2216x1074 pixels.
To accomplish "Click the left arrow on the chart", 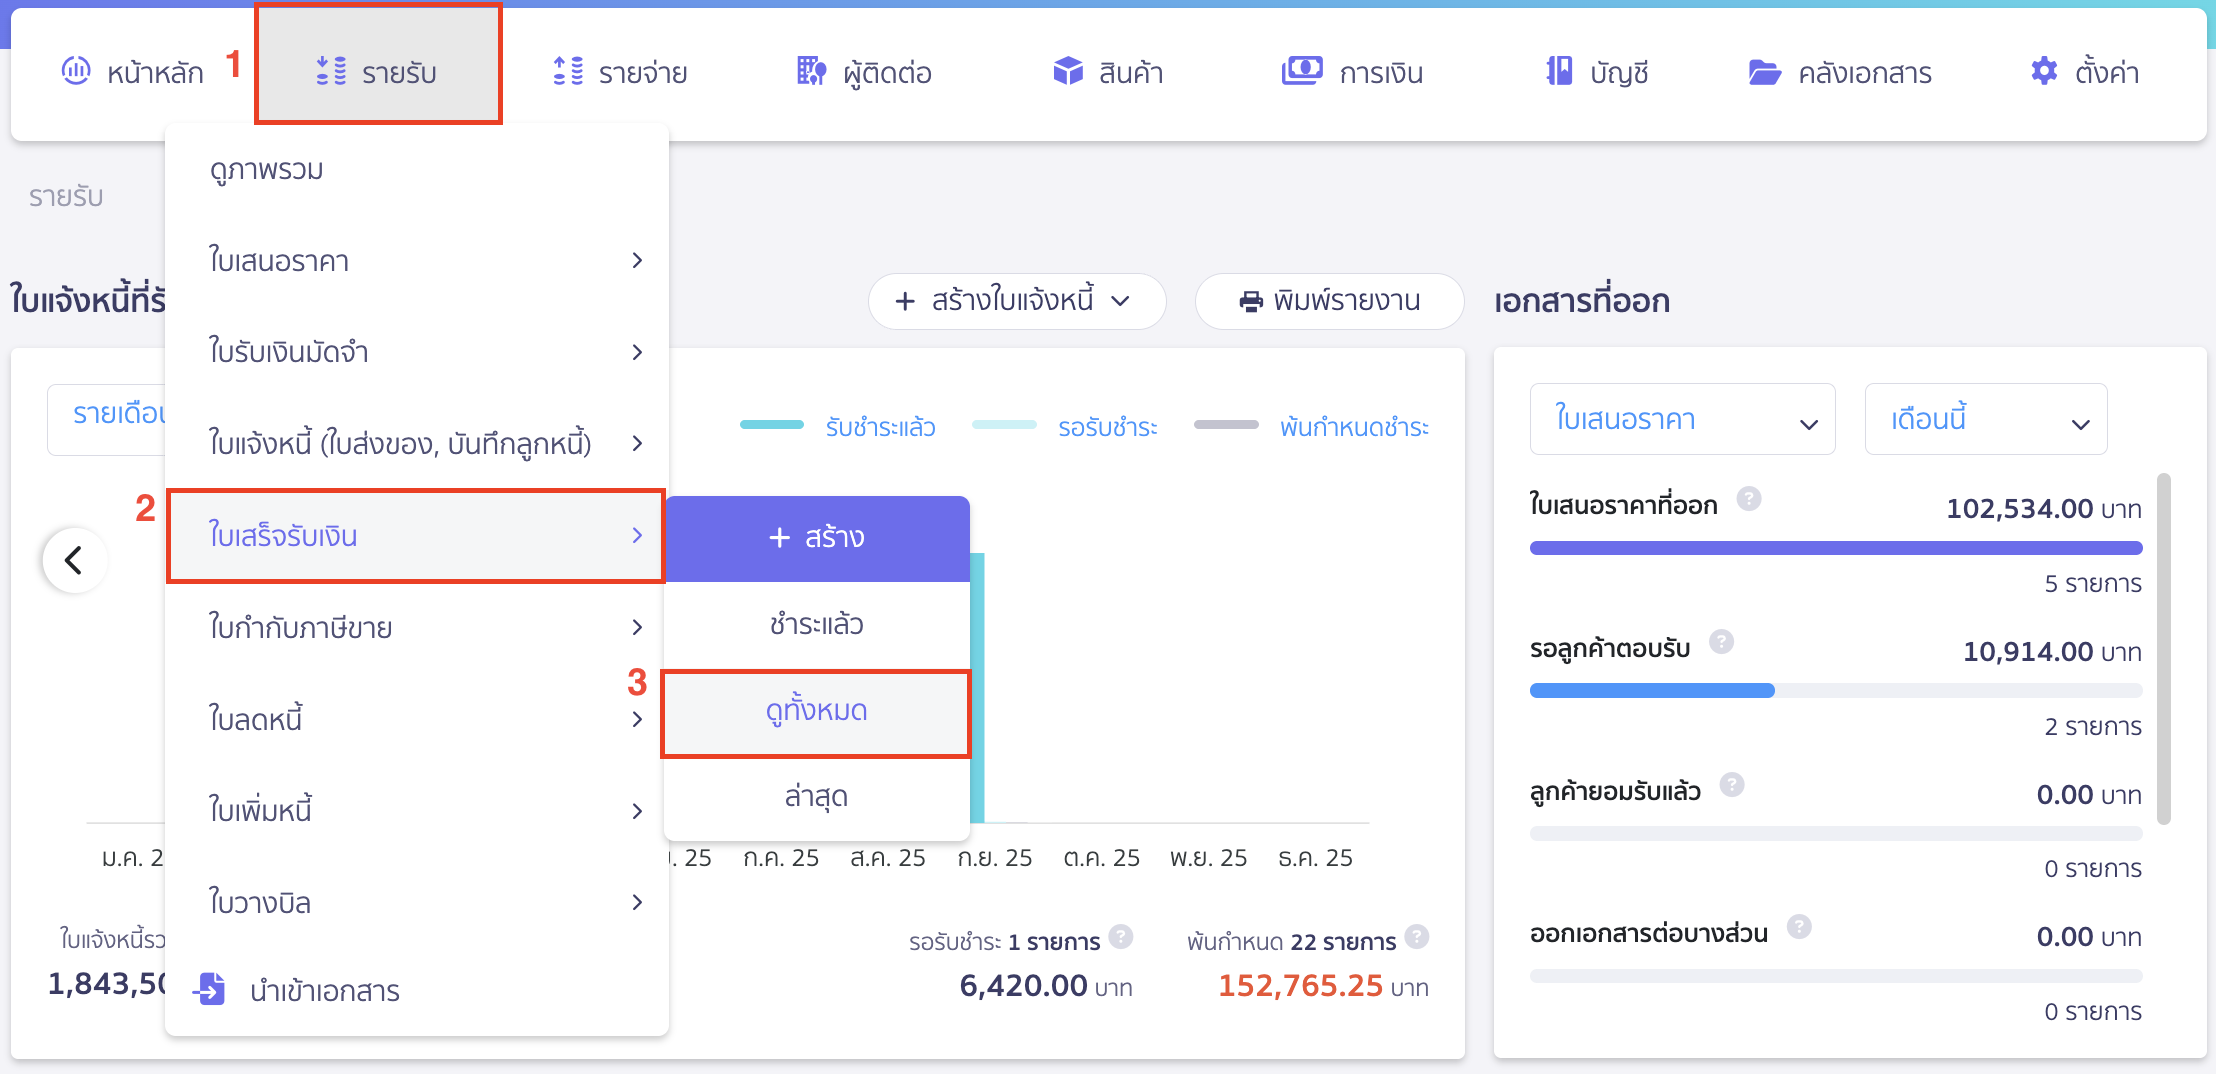I will (x=74, y=560).
